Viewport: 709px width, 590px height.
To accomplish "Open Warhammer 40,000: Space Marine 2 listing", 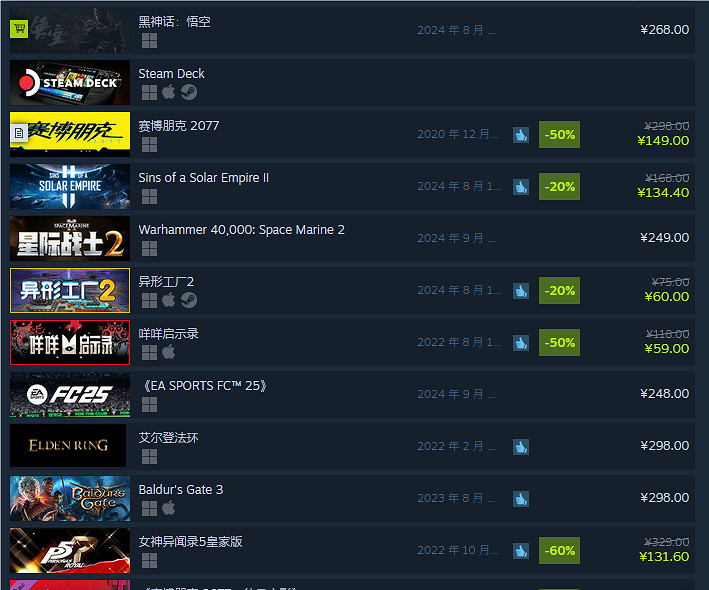I will (x=241, y=230).
